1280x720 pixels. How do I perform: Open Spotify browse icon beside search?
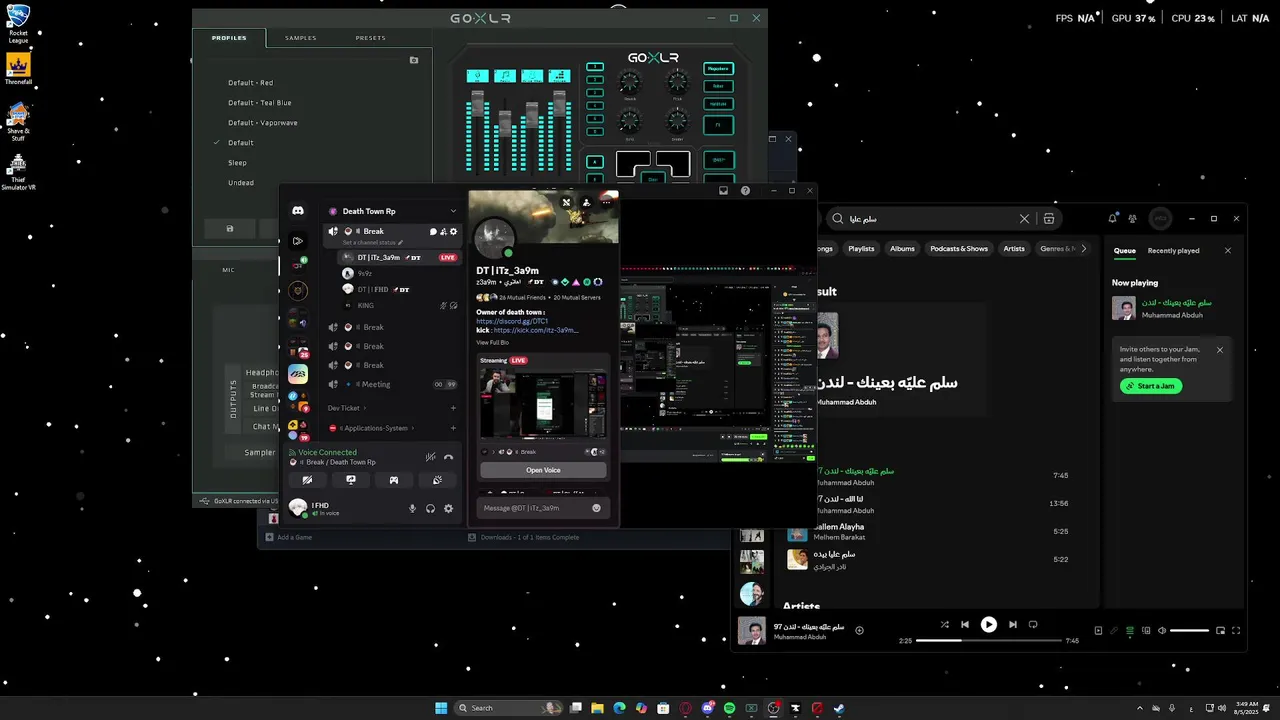click(x=1049, y=219)
